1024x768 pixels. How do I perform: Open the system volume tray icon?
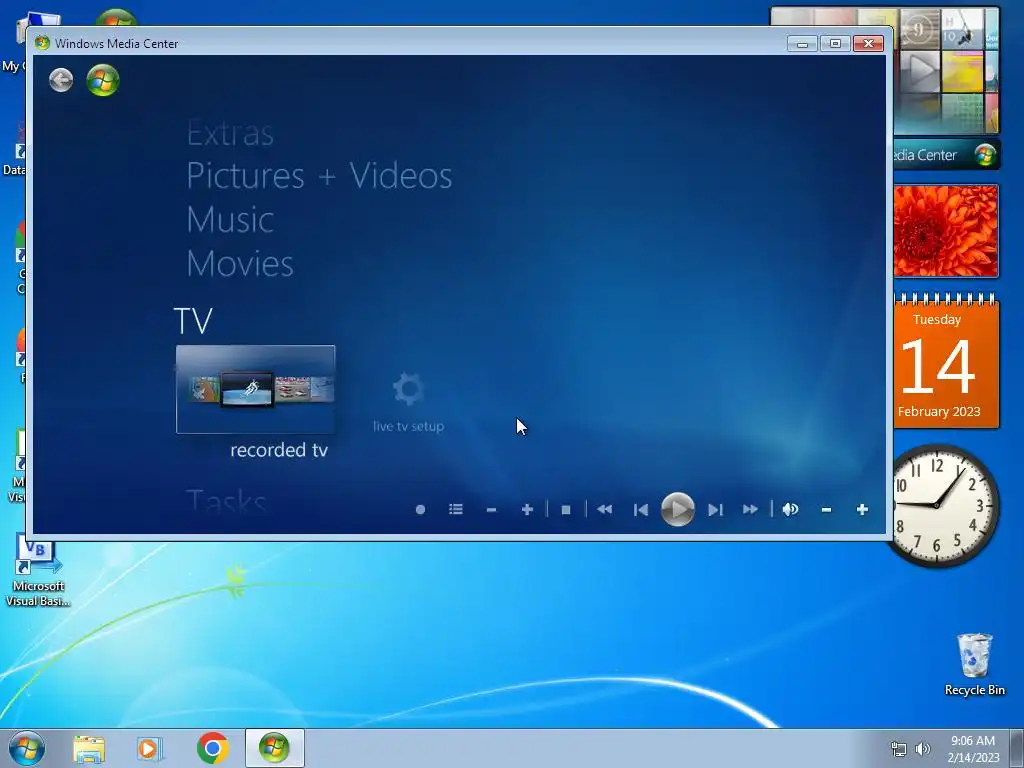[x=923, y=749]
